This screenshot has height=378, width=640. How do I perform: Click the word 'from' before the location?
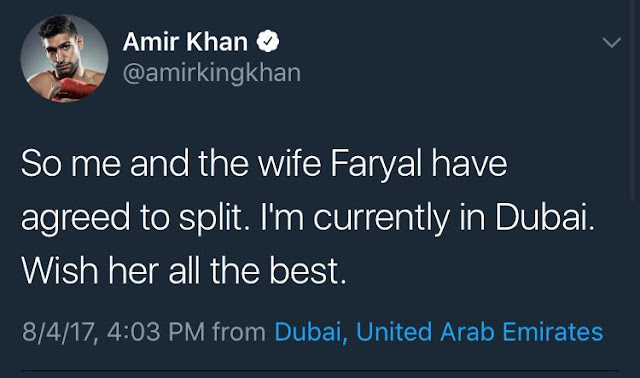pos(239,331)
